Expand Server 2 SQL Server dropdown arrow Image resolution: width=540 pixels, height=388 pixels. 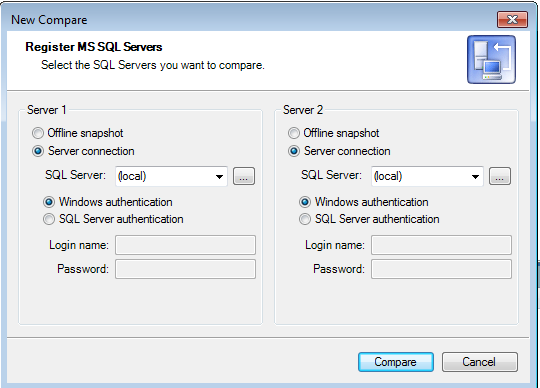[475, 177]
